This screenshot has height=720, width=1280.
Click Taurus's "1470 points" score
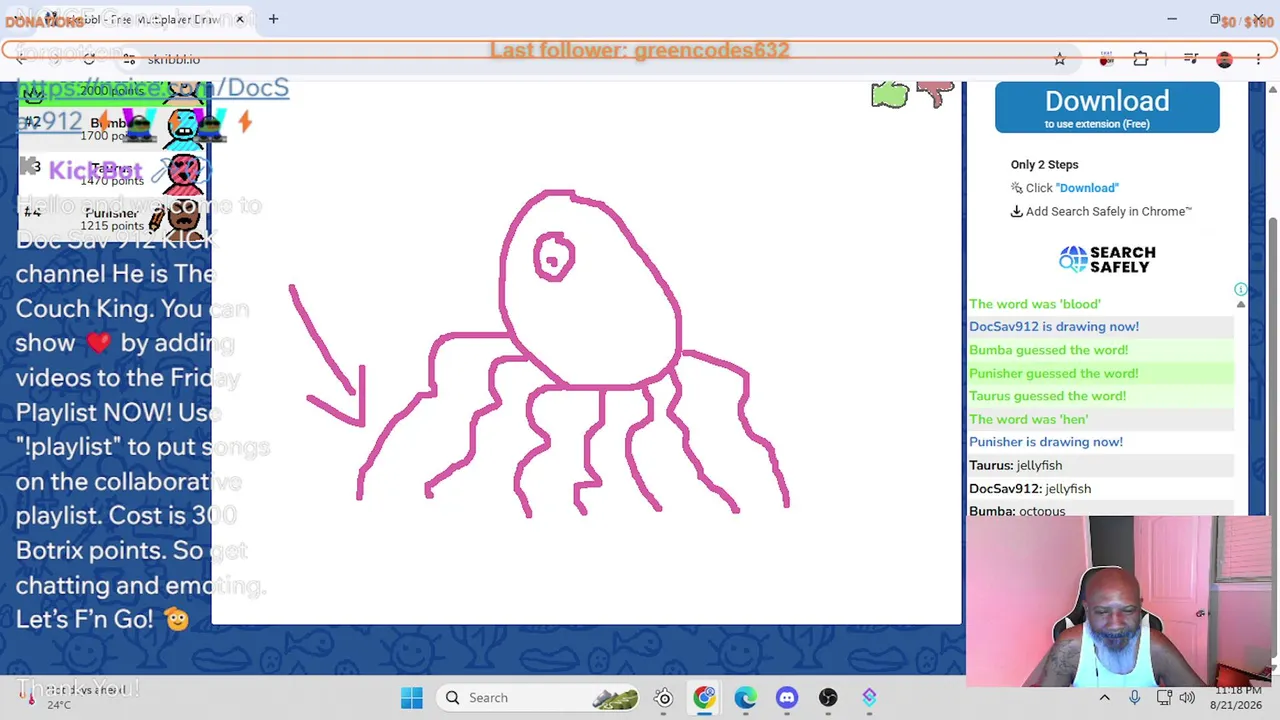click(112, 181)
